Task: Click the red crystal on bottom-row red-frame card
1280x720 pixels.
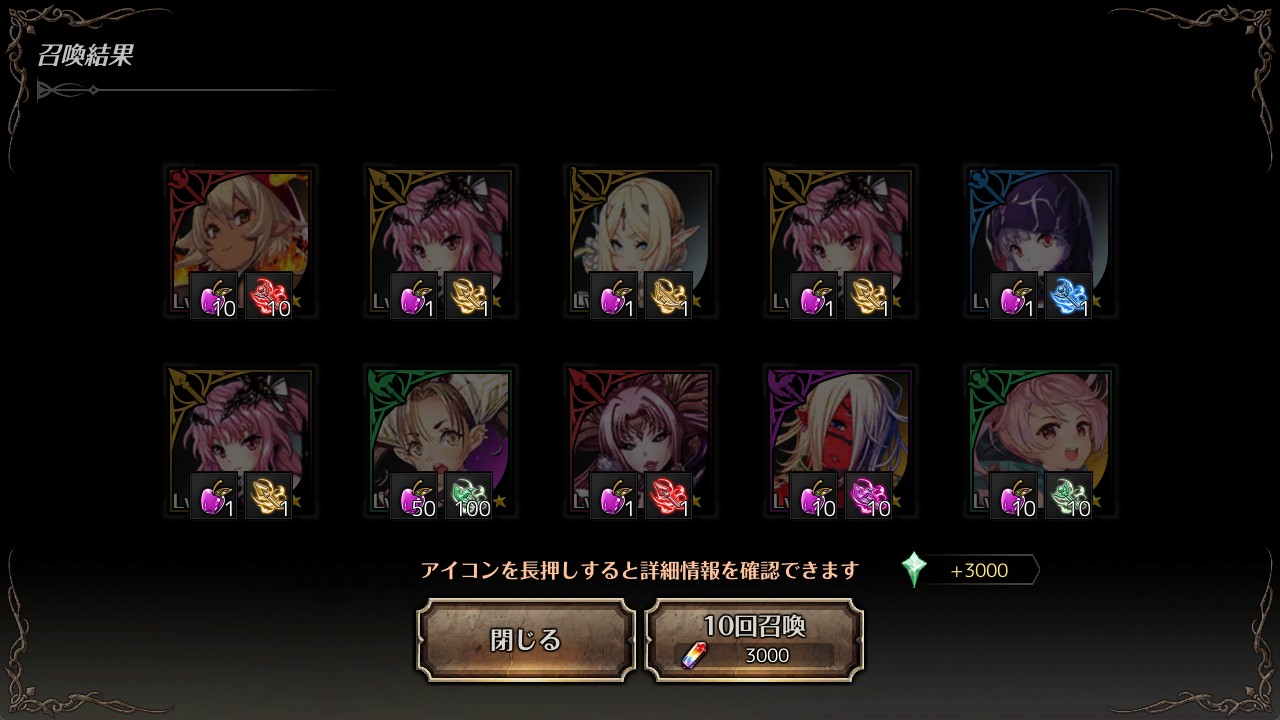Action: [x=668, y=496]
